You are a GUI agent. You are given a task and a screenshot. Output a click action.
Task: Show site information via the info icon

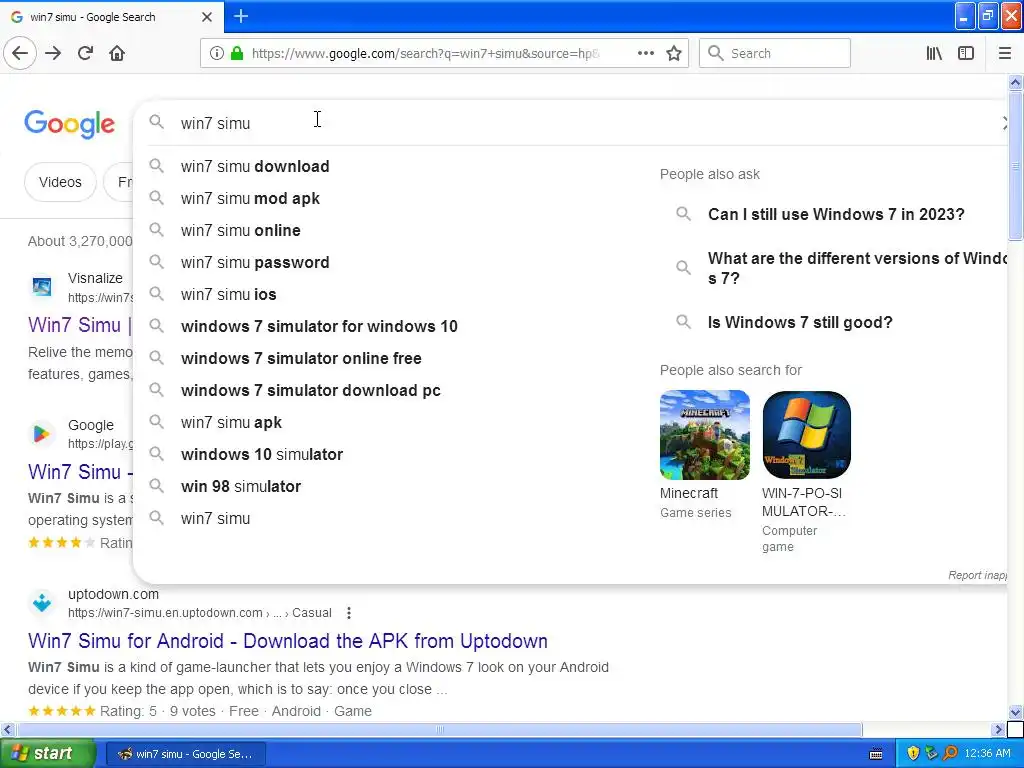(217, 53)
